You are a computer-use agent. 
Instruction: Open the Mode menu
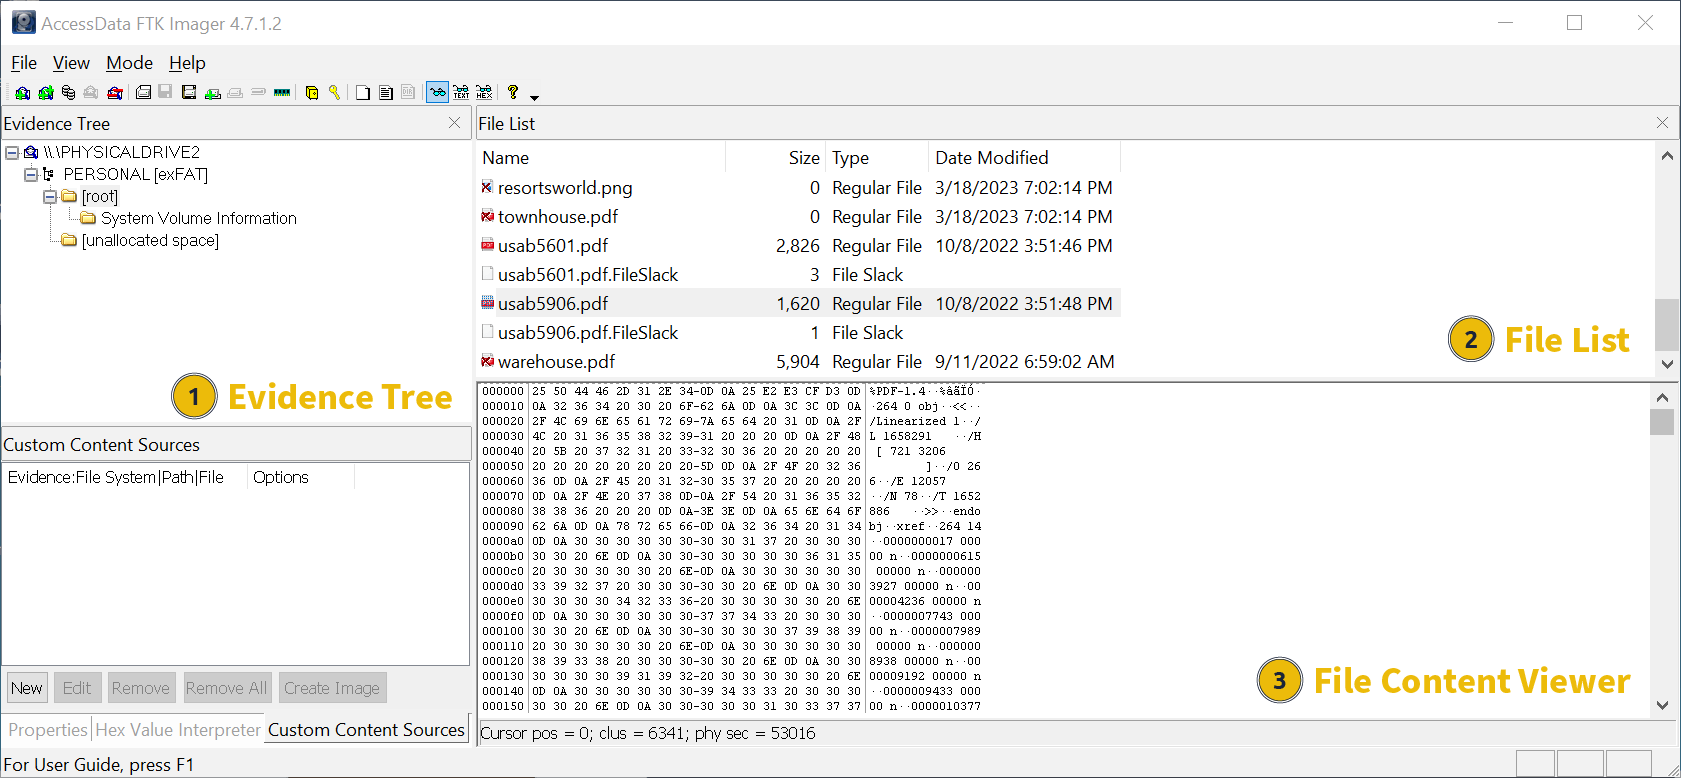click(129, 63)
